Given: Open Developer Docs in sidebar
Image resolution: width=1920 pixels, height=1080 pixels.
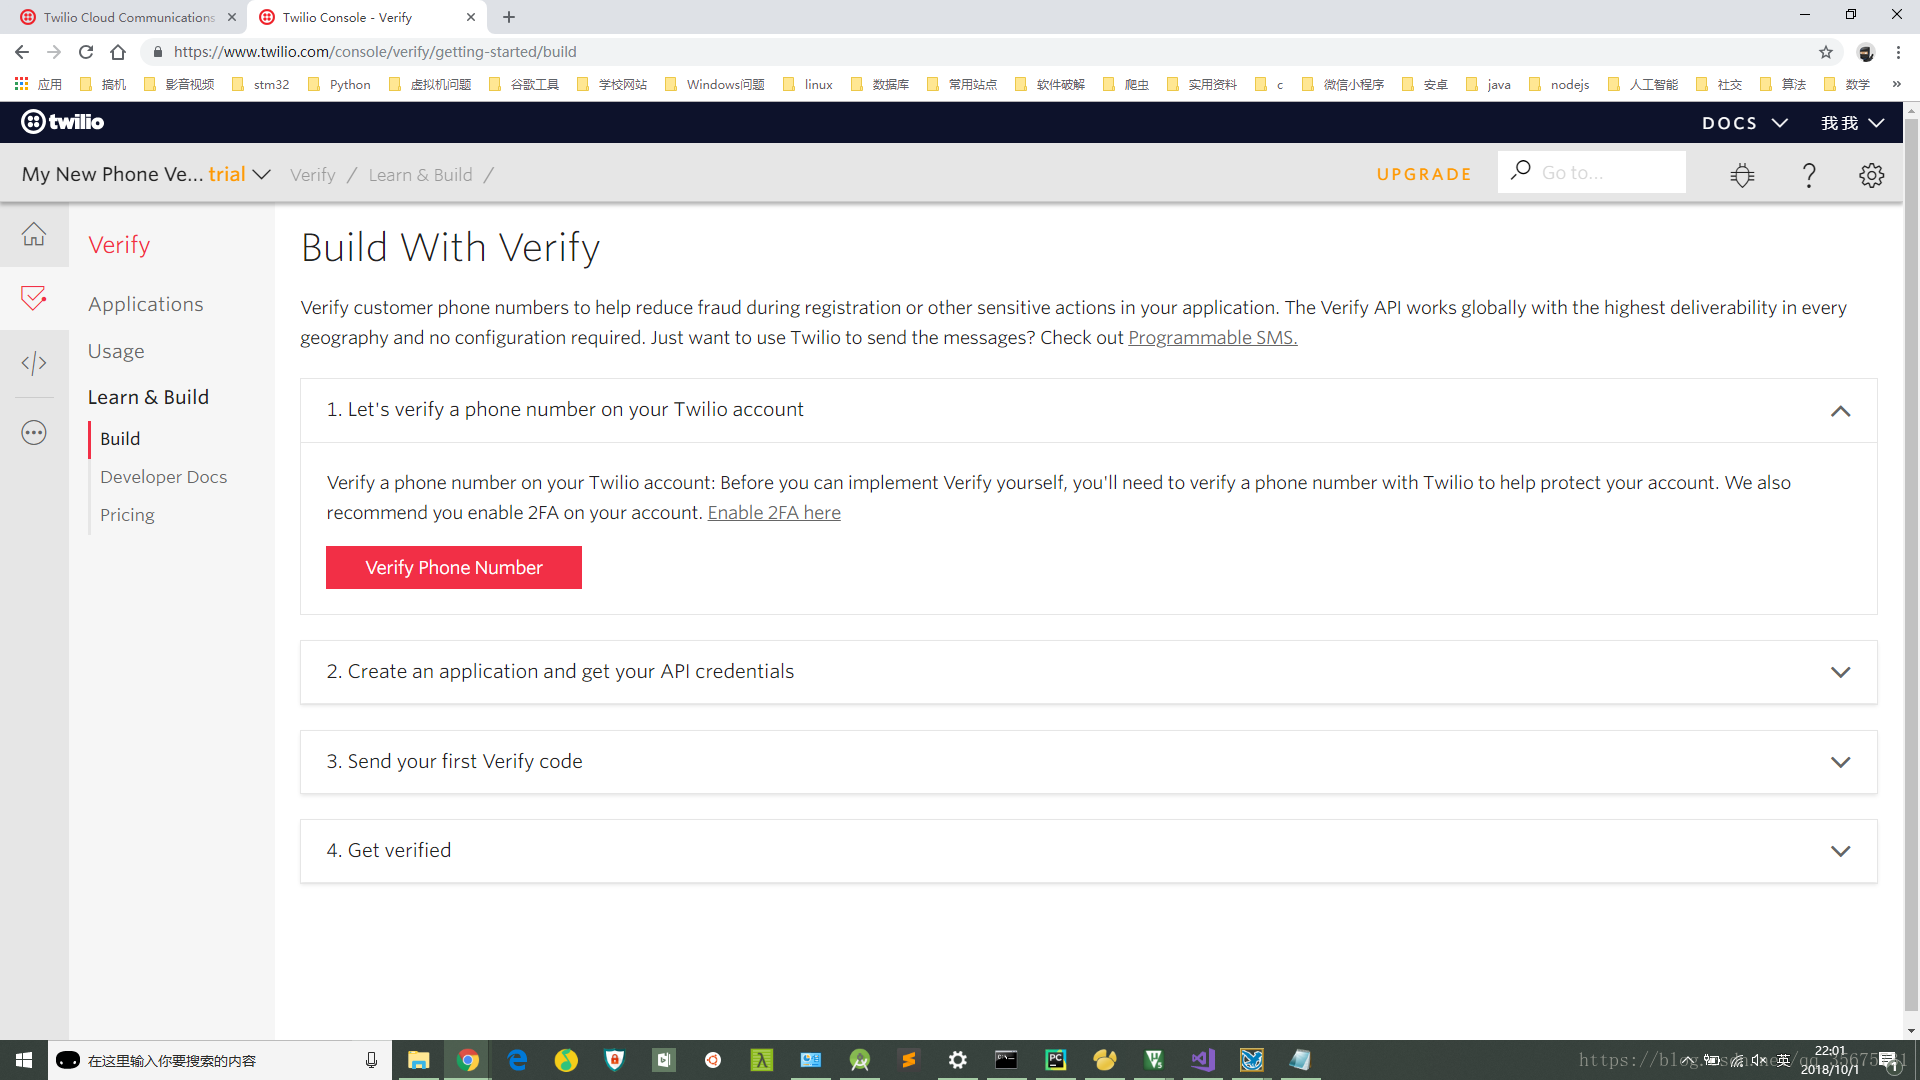Looking at the screenshot, I should 164,477.
